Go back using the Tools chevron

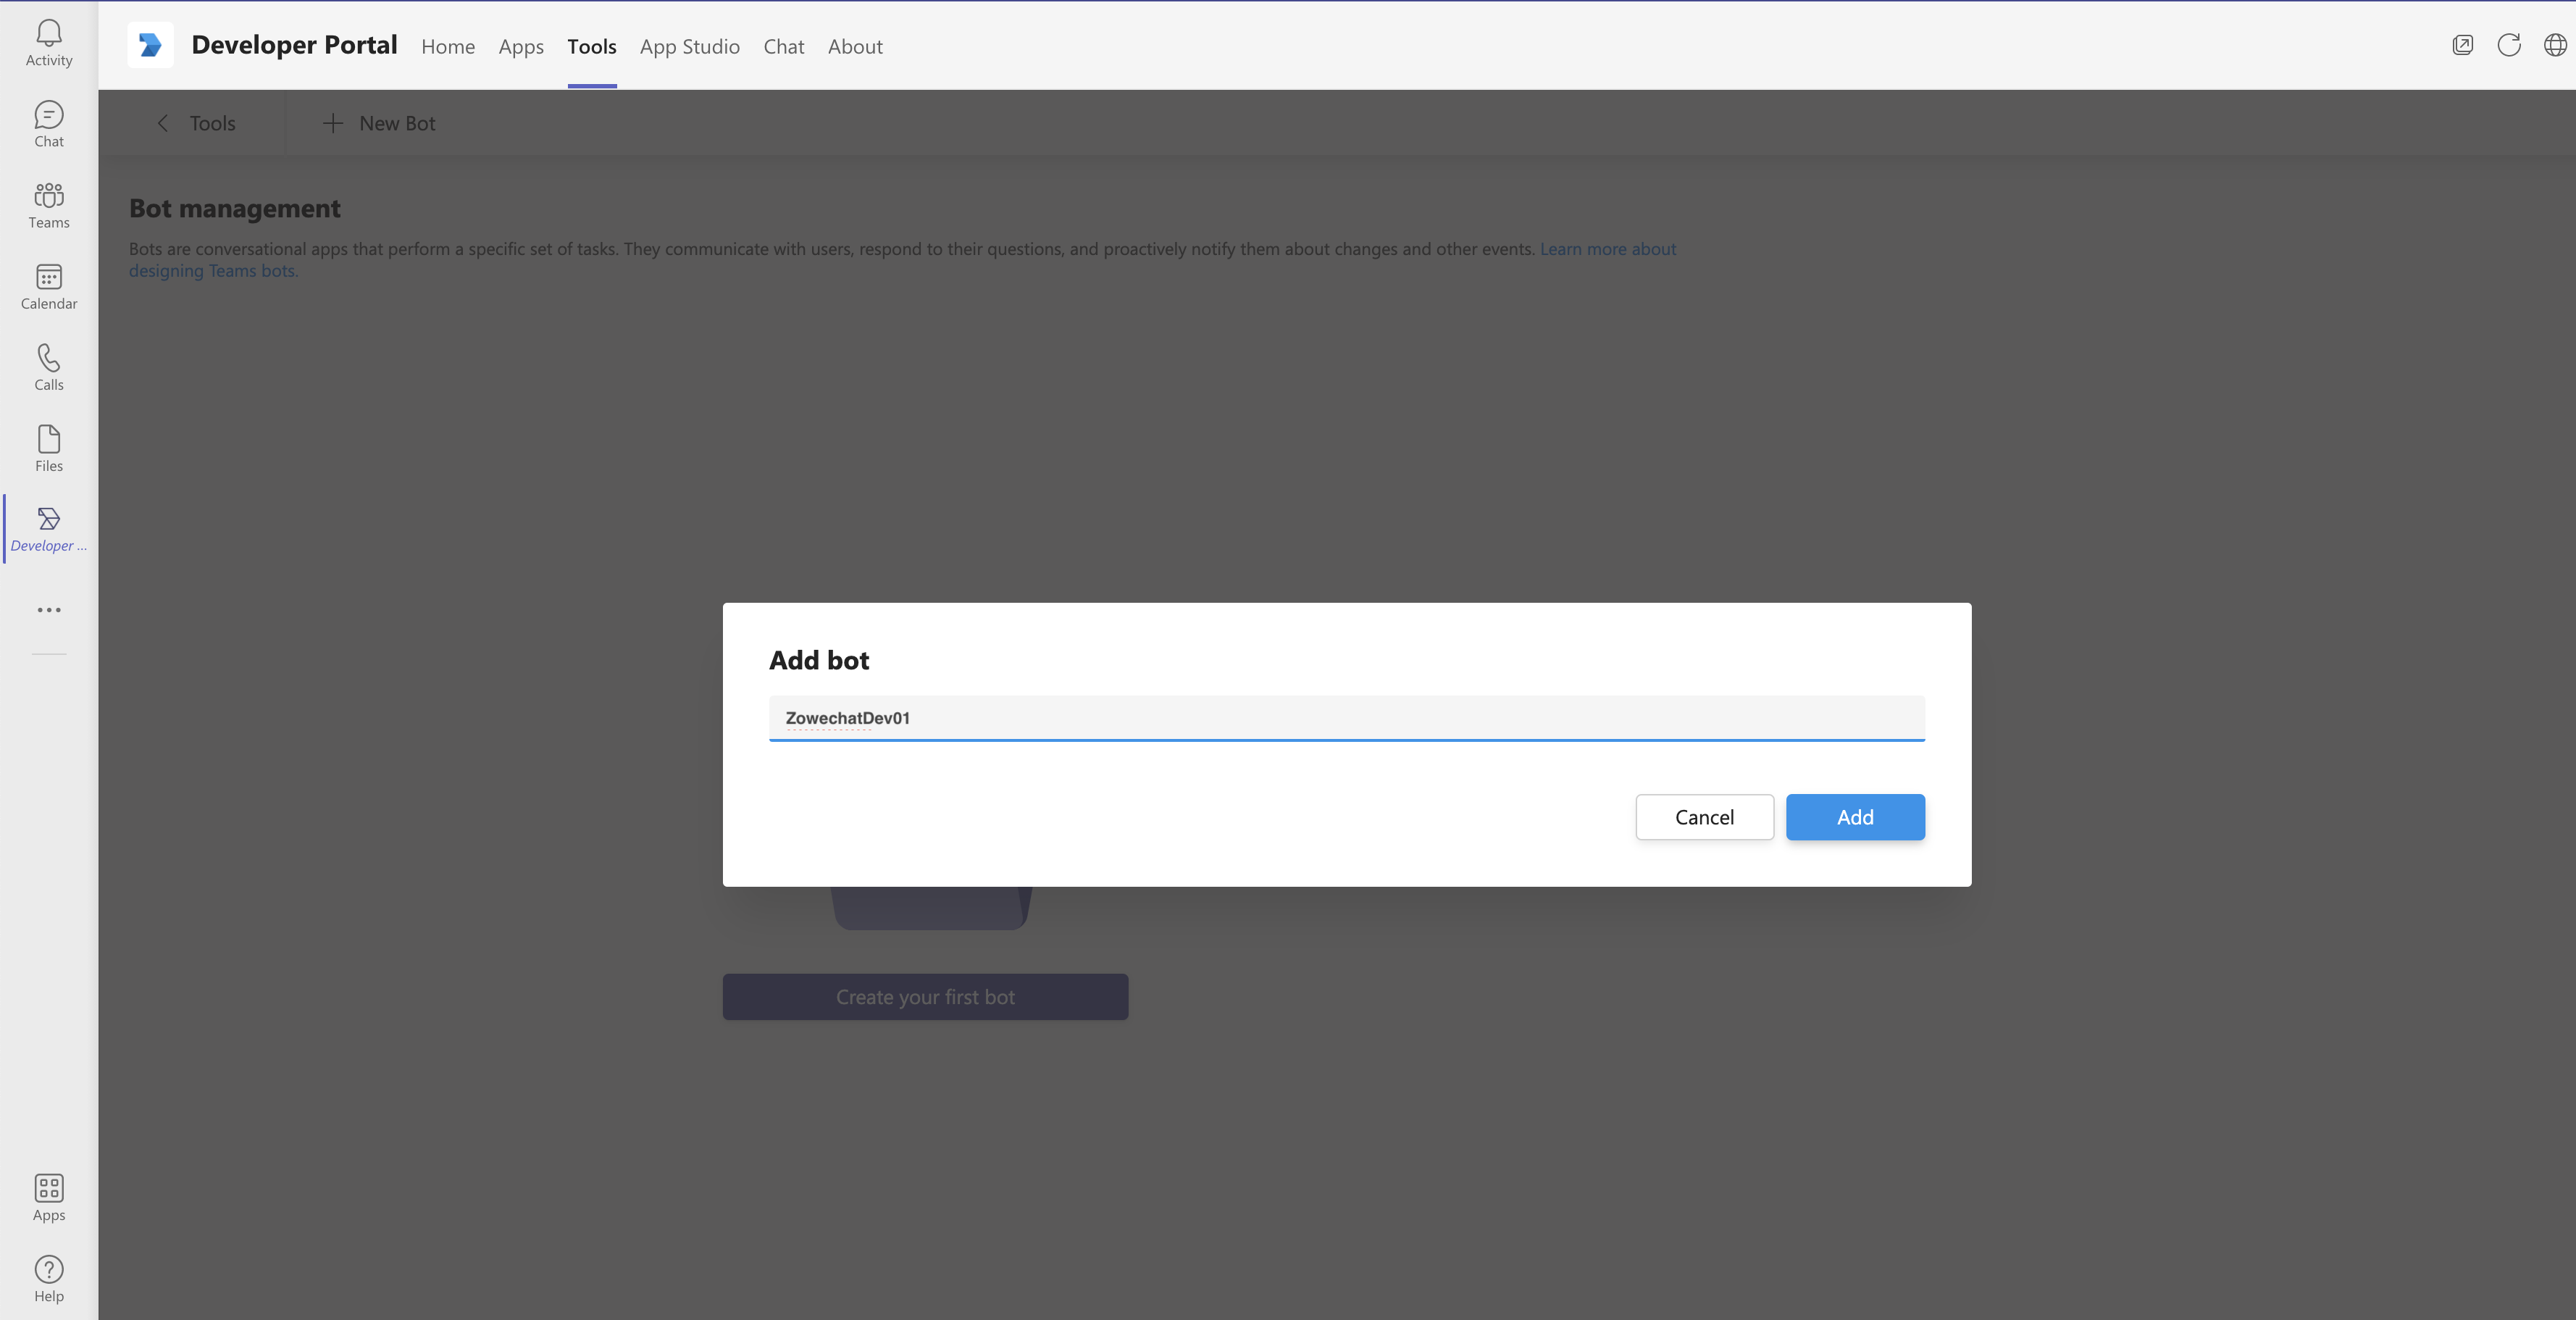164,123
